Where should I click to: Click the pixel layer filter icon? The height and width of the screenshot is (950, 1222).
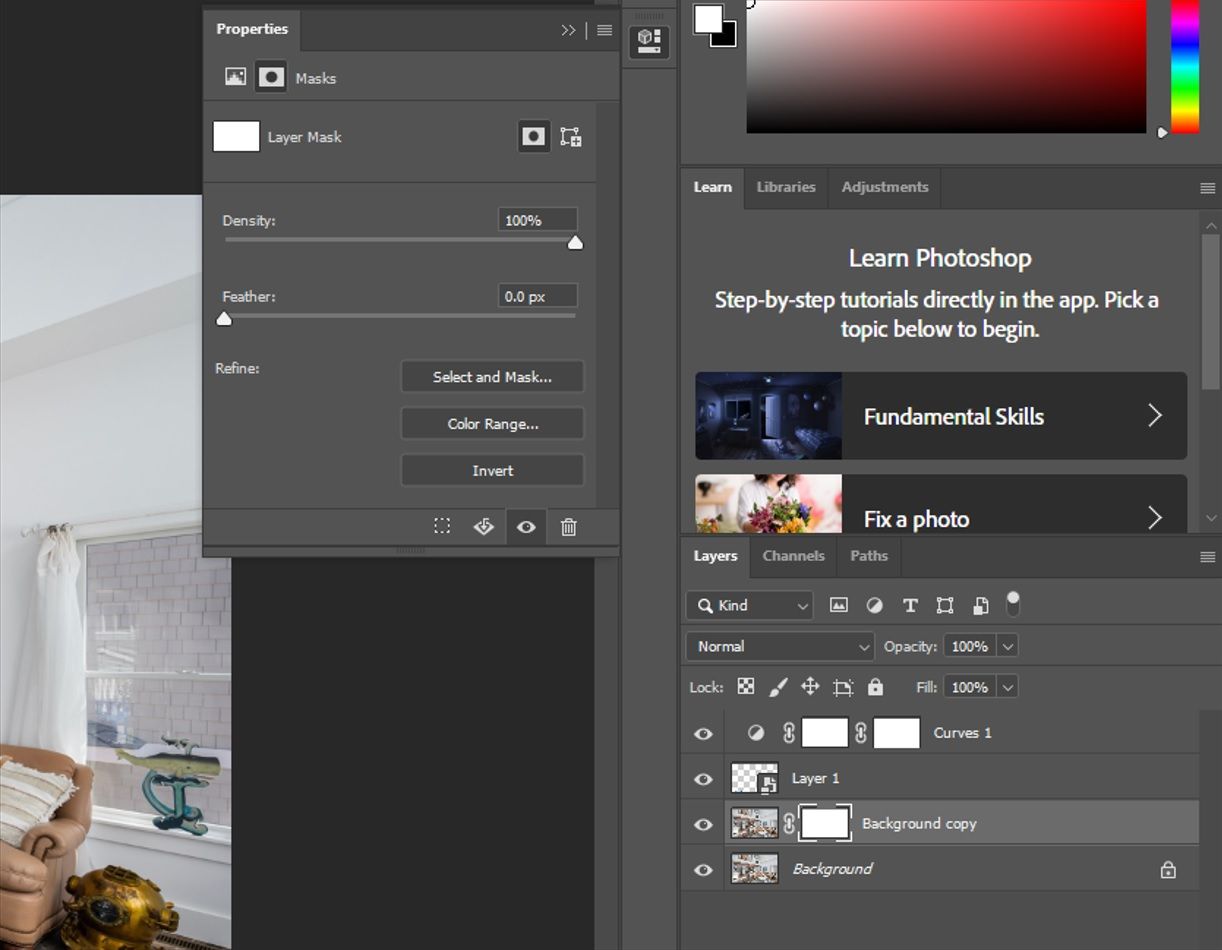(x=839, y=605)
